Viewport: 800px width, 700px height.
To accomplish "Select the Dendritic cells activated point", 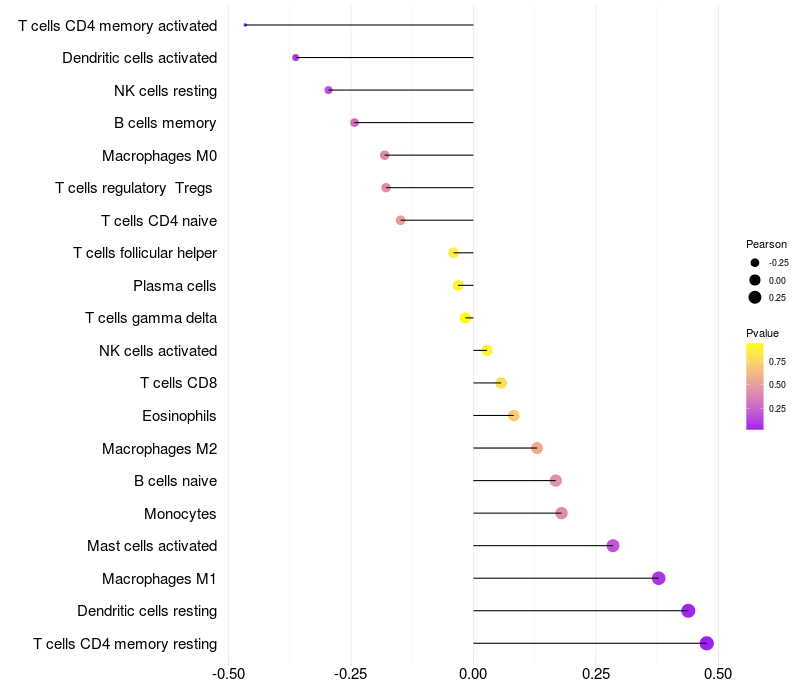I will click(x=295, y=58).
